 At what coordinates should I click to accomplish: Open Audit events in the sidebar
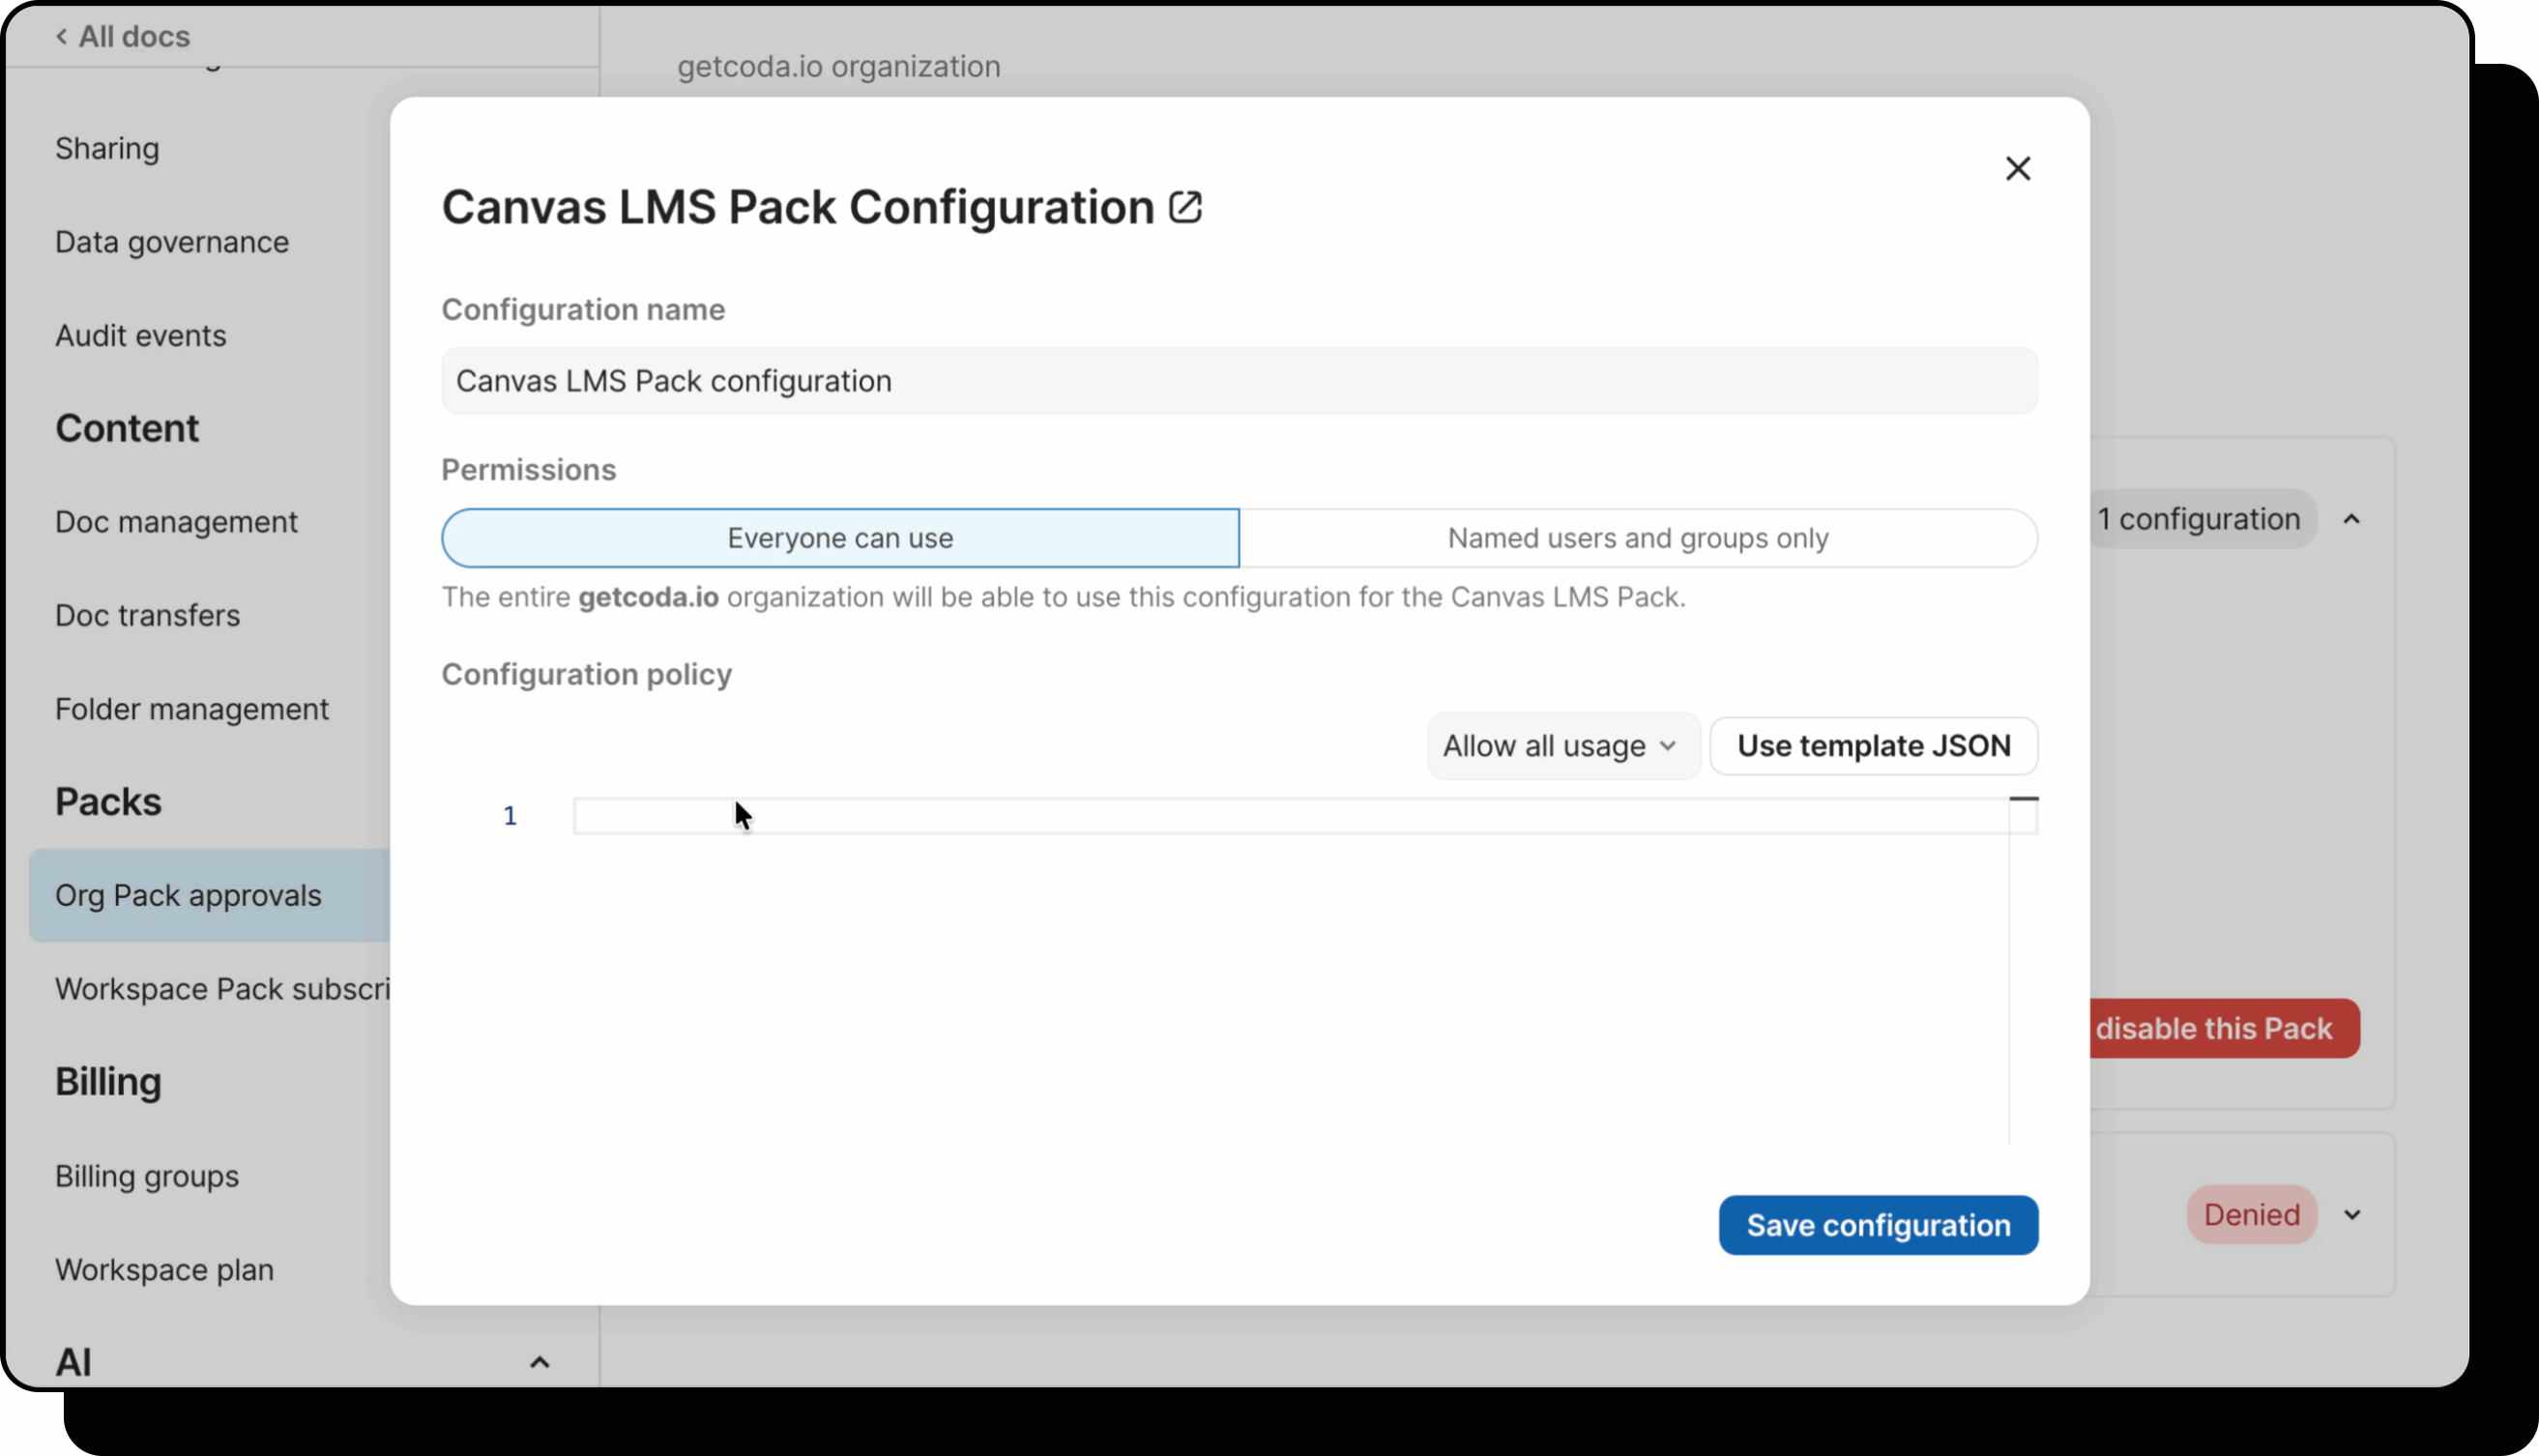141,335
